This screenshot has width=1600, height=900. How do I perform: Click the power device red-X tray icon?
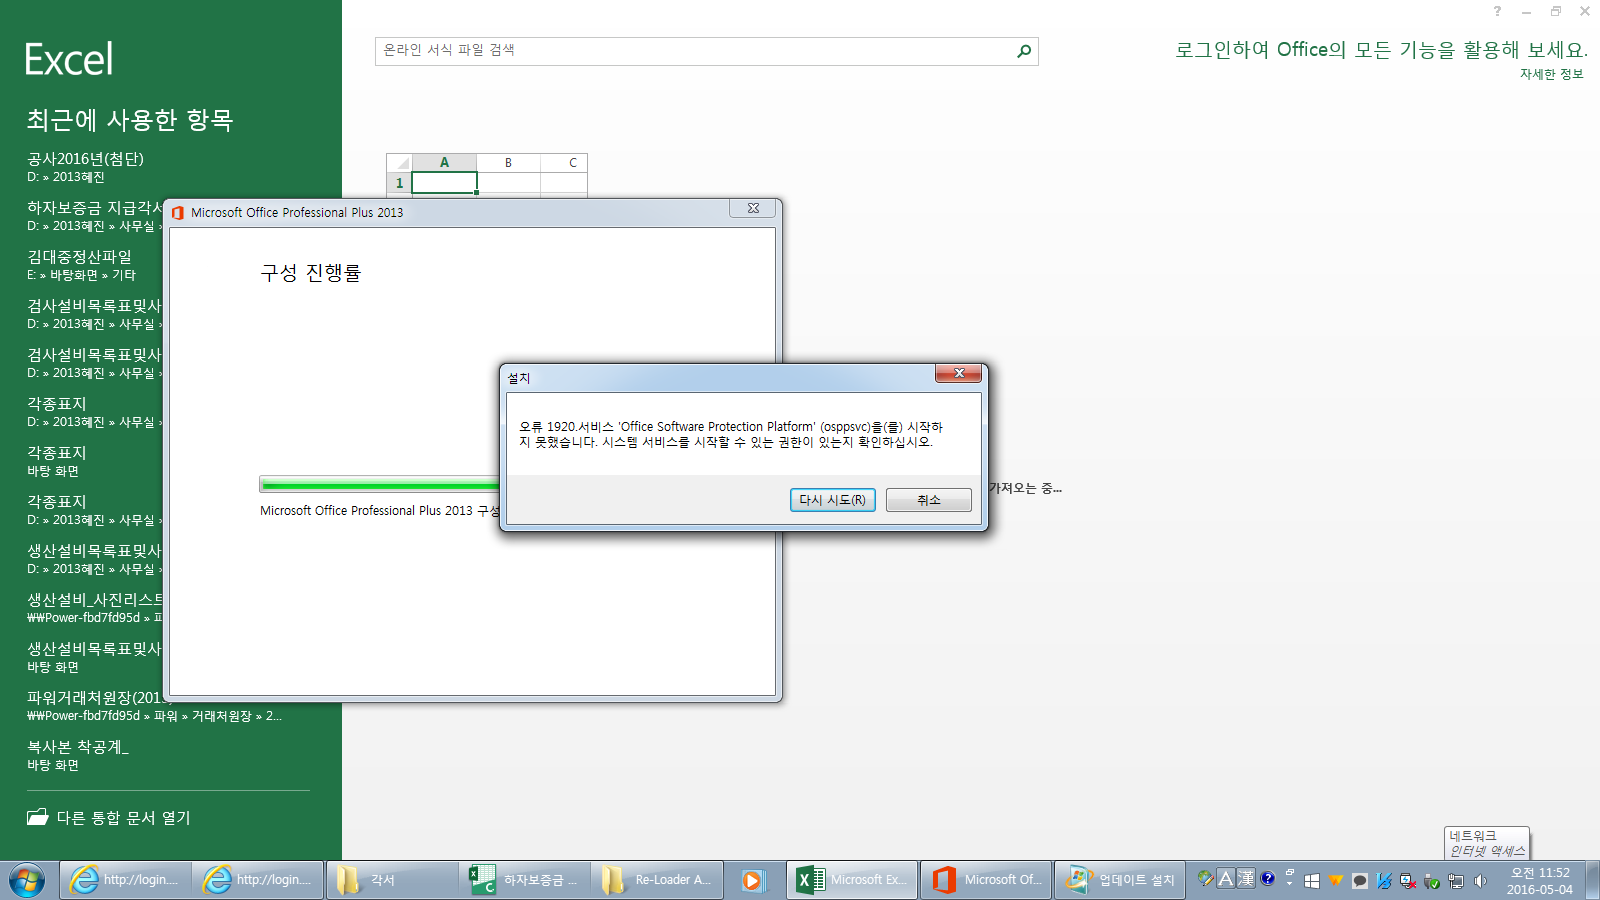coord(1408,881)
